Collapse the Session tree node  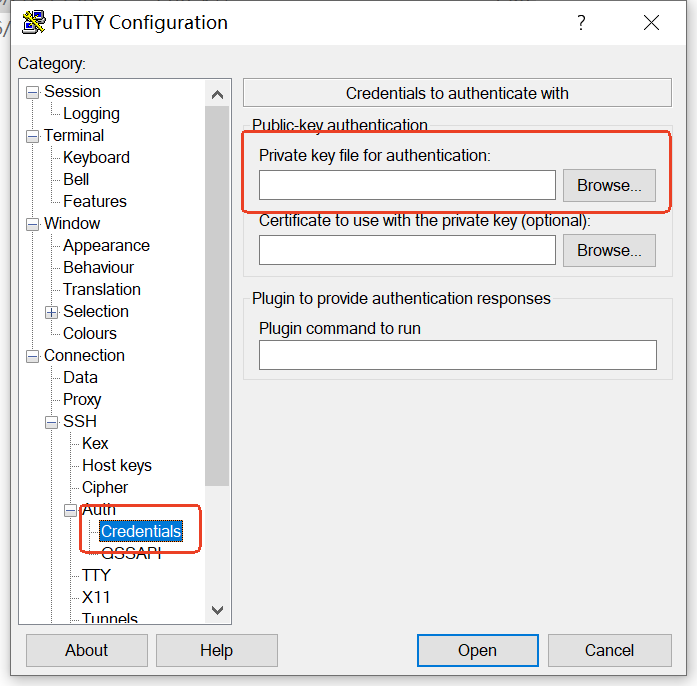[32, 92]
